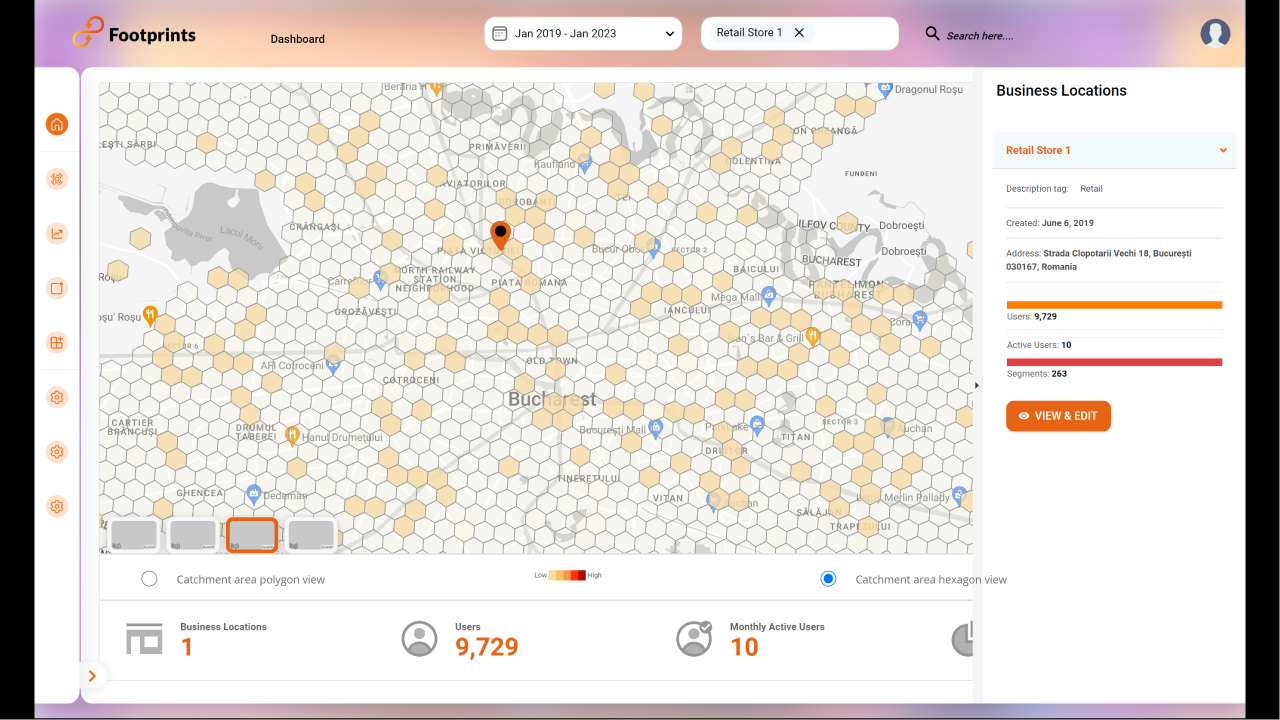The height and width of the screenshot is (720, 1280).
Task: Remove the Retail Store 1 filter chip
Action: [799, 32]
